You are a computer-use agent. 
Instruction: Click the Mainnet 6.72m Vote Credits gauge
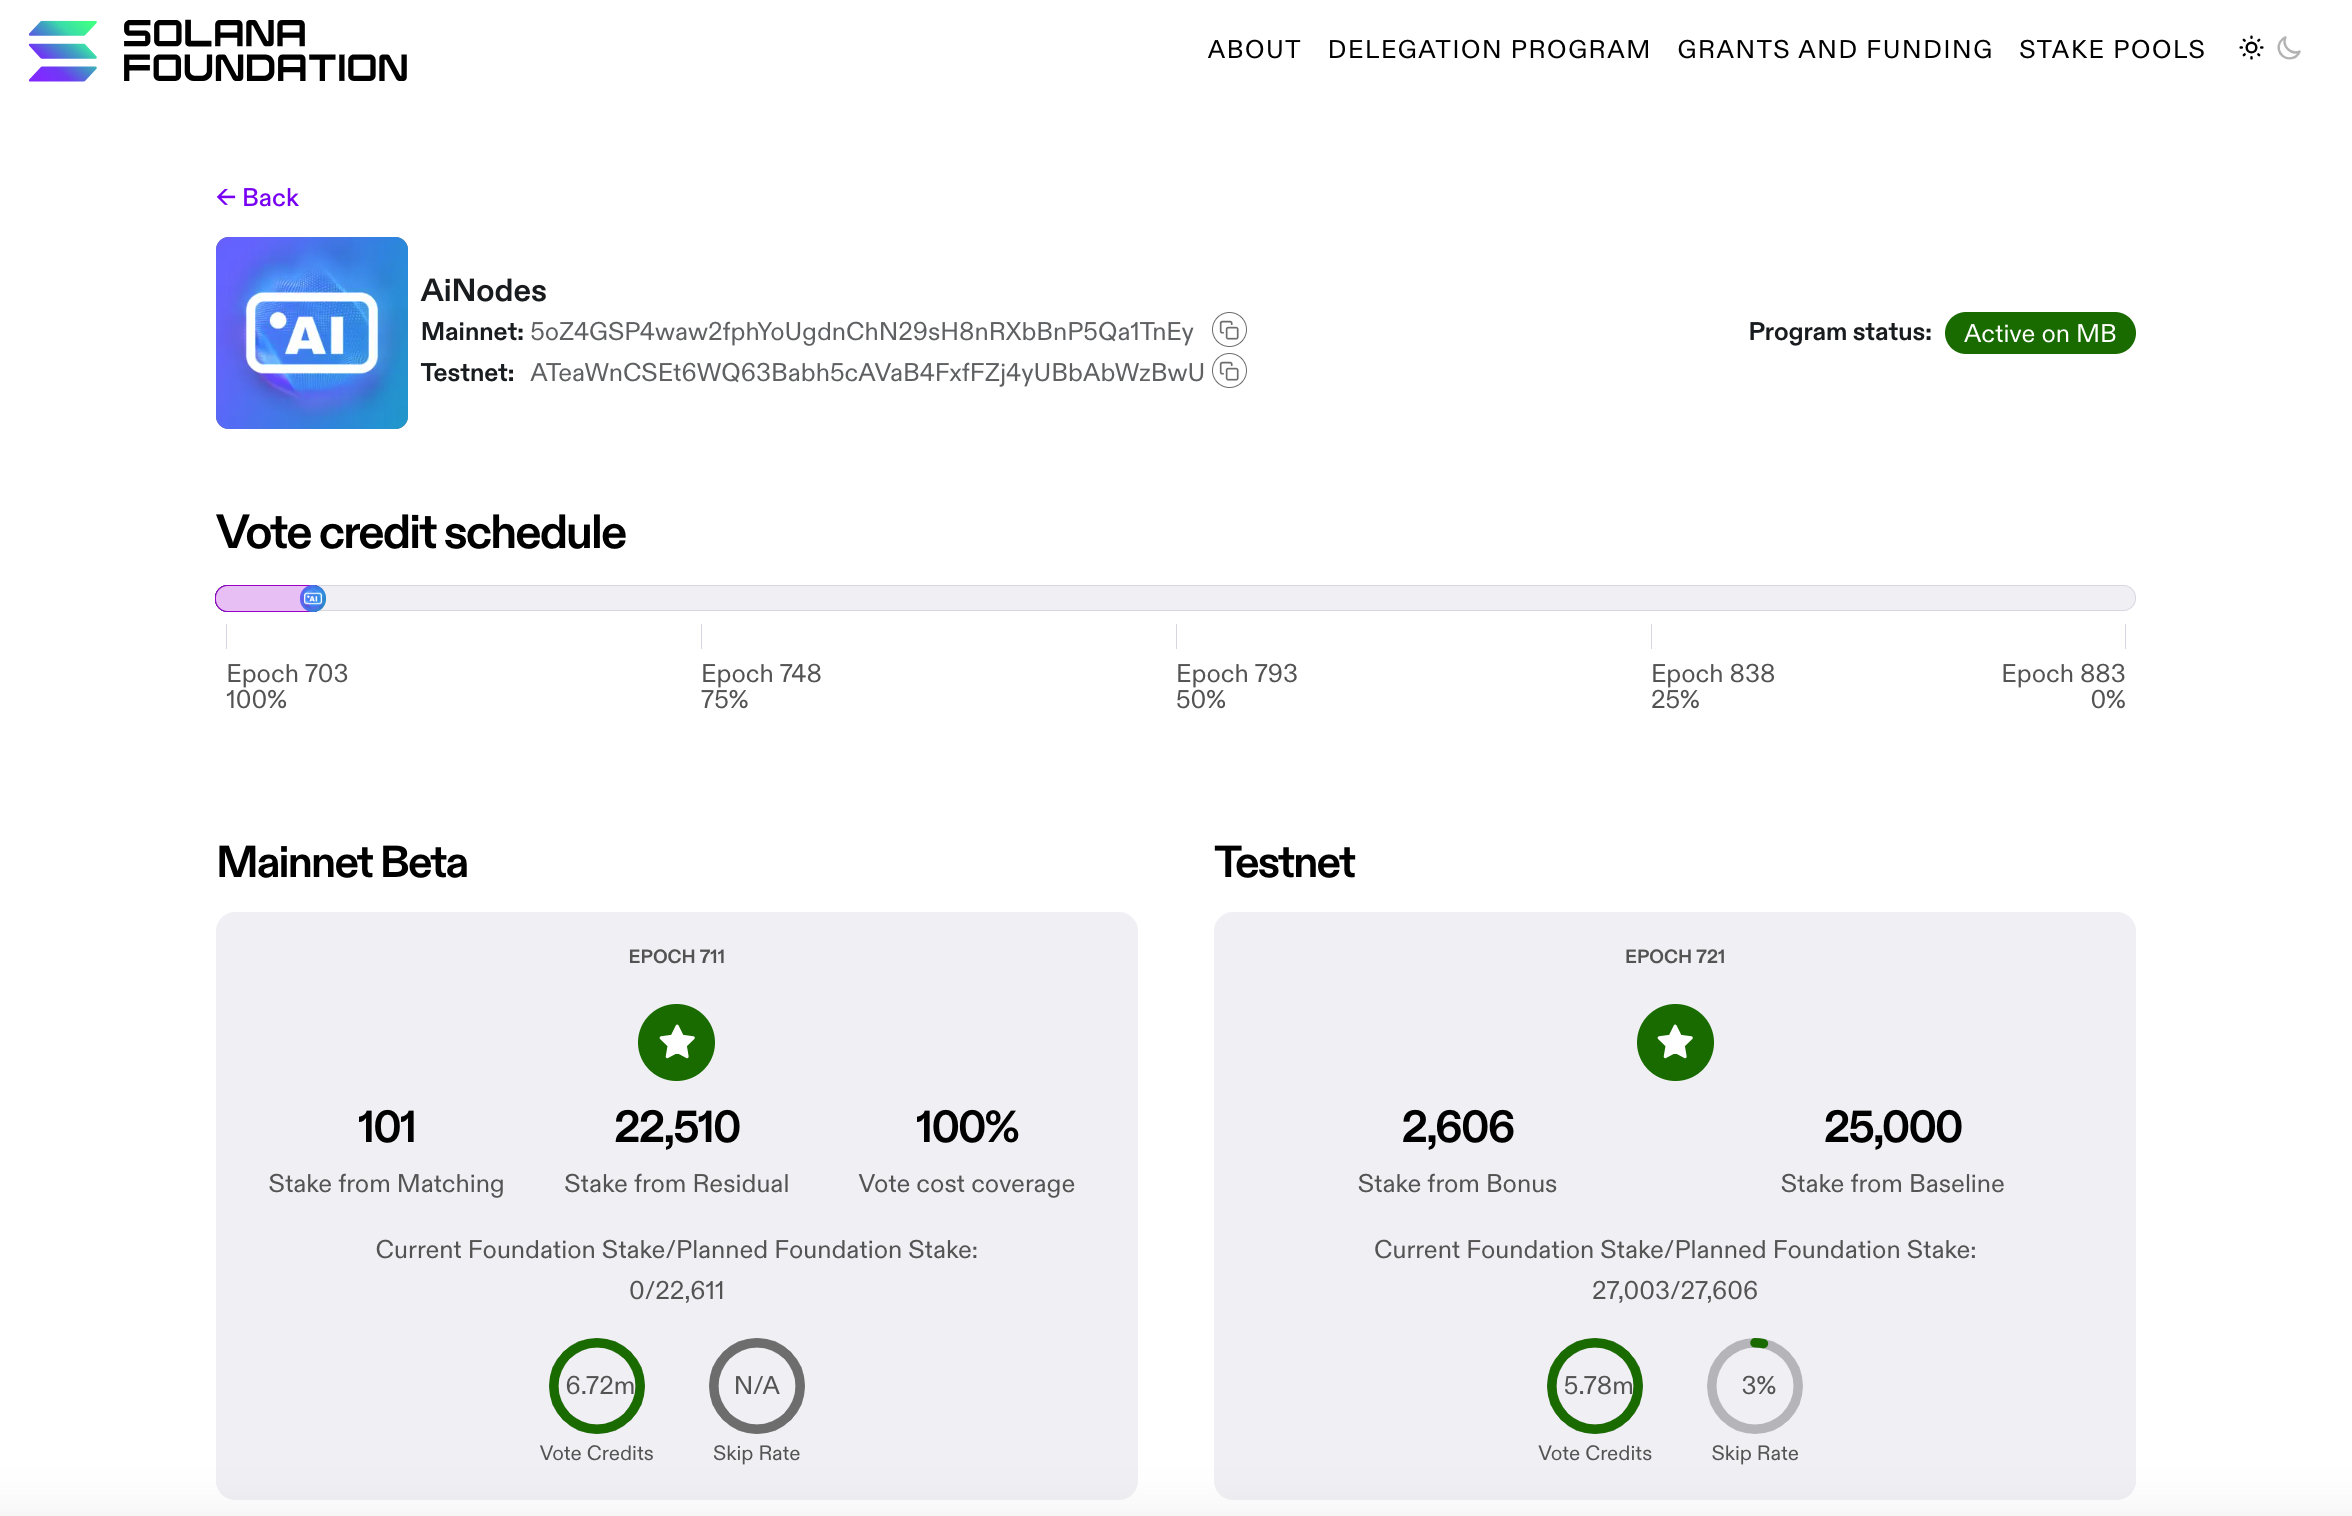[597, 1386]
